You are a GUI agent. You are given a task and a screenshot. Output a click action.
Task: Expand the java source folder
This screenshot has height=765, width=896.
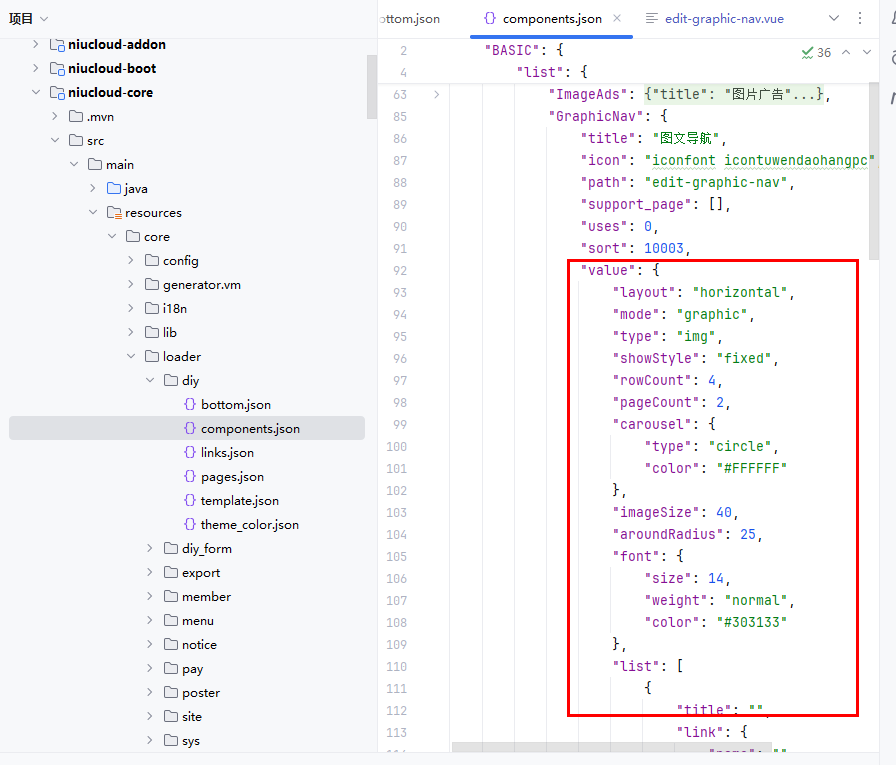pyautogui.click(x=93, y=189)
